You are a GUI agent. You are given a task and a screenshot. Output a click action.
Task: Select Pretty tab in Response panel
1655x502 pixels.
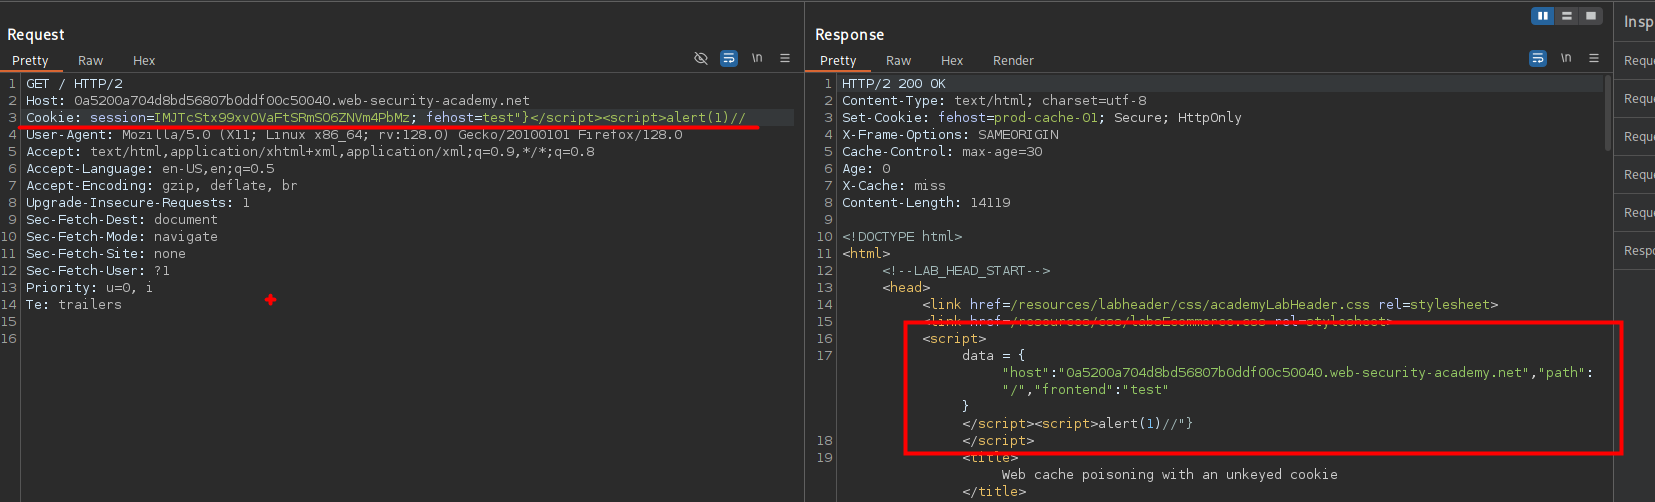click(x=838, y=61)
